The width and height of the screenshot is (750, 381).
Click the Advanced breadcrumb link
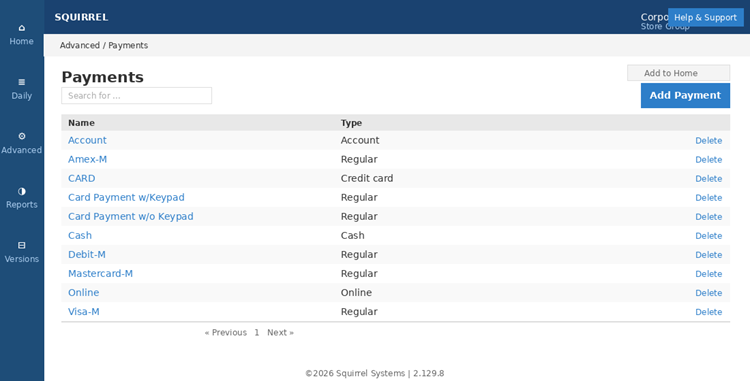79,45
